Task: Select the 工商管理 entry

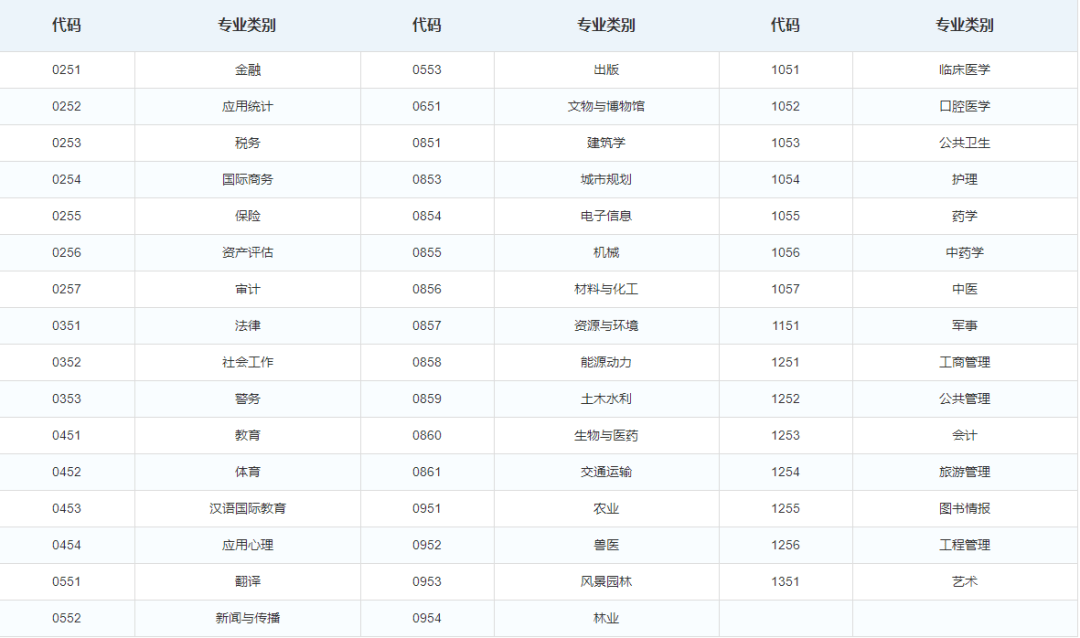Action: pos(964,362)
